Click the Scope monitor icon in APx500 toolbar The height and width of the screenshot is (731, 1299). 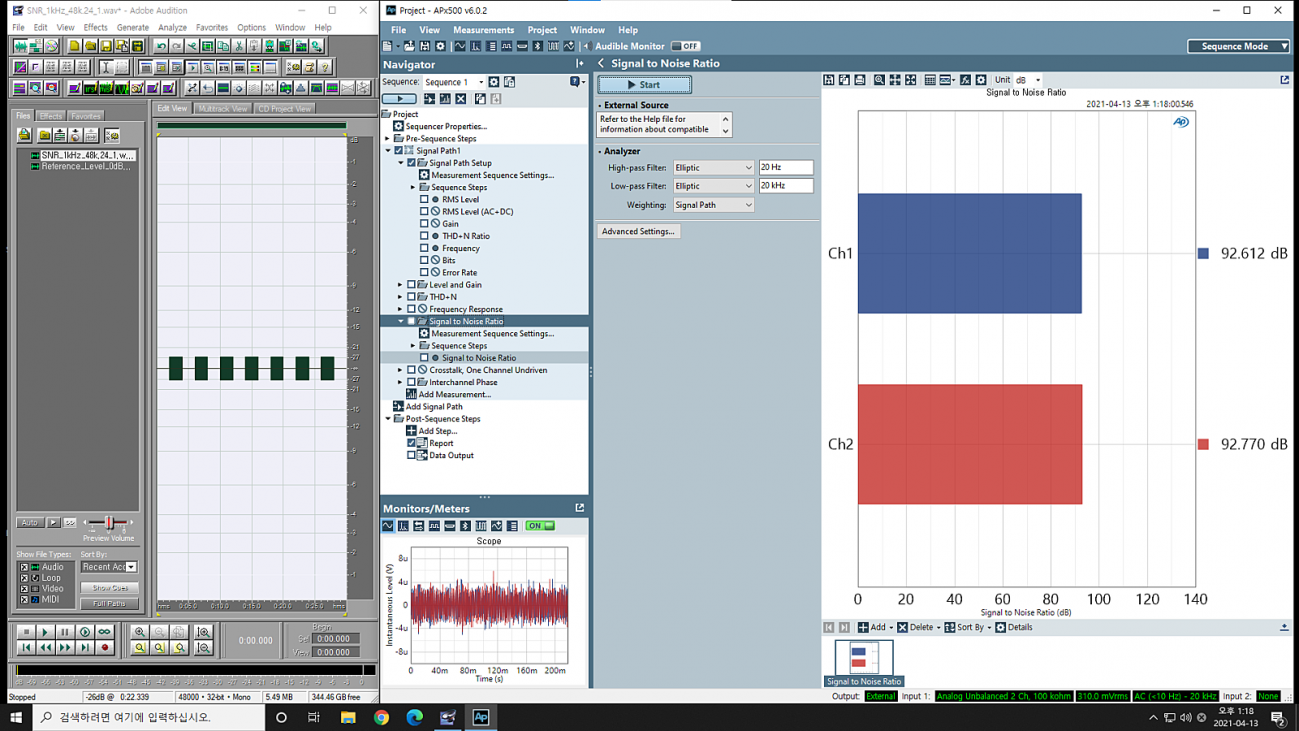coord(460,46)
